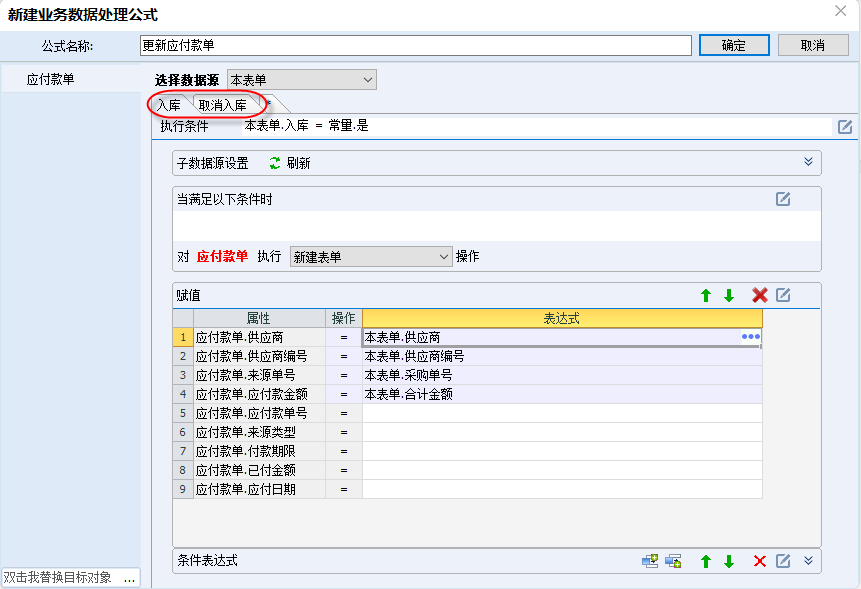Viewport: 861px width, 589px height.
Task: Click the ellipsis button in row 1 expression
Action: [751, 337]
